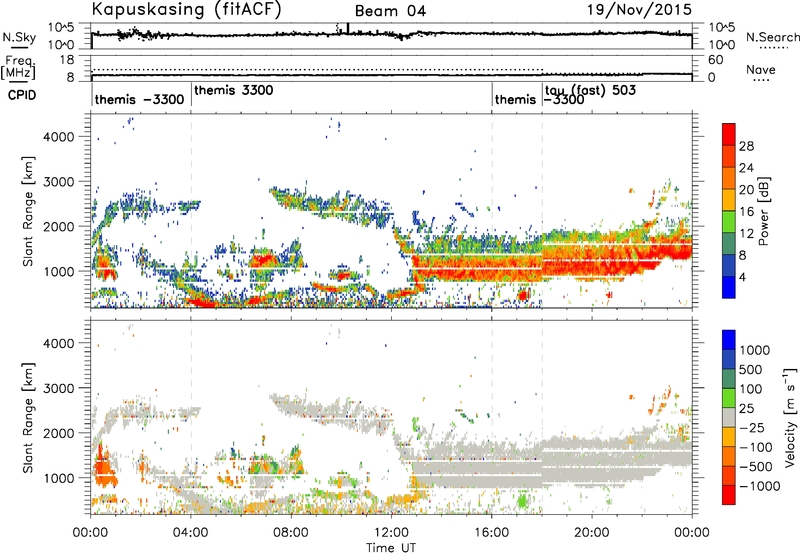The width and height of the screenshot is (800, 554).
Task: Click the Slant Range label of power panel
Action: (x=28, y=211)
